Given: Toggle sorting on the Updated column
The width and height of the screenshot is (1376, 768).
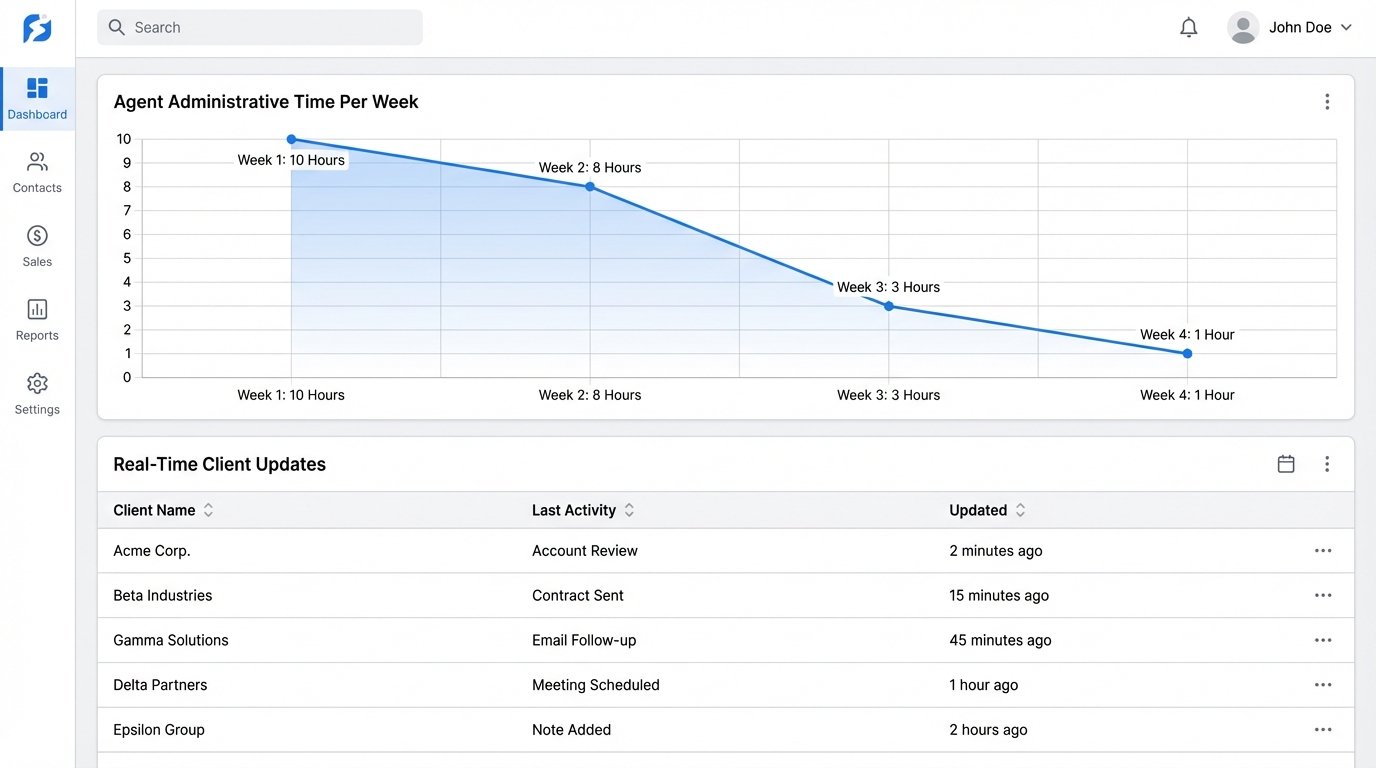Looking at the screenshot, I should point(1020,510).
